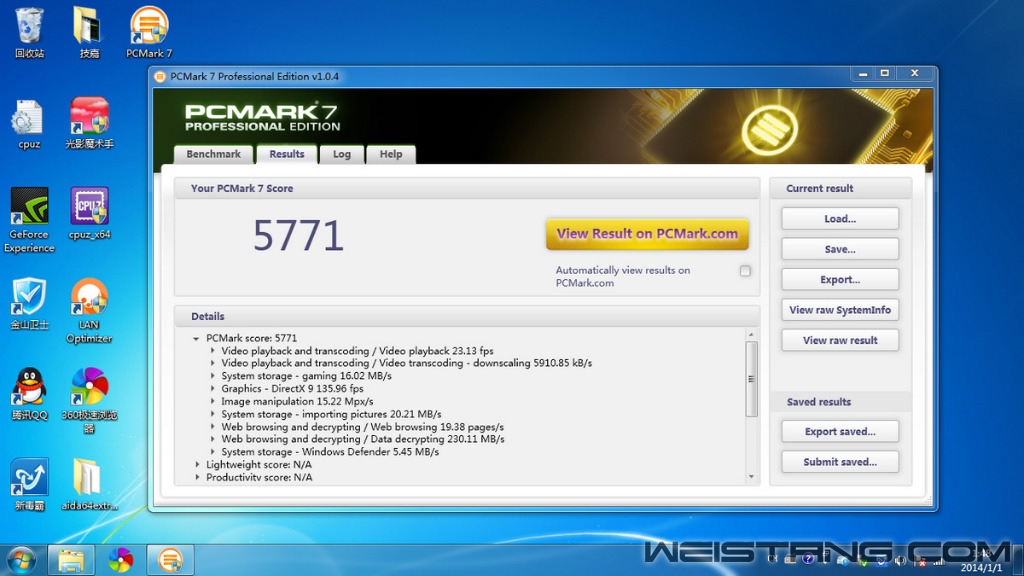The width and height of the screenshot is (1024, 576).
Task: Launch the 360 browser pinned on the taskbar
Action: [x=120, y=560]
